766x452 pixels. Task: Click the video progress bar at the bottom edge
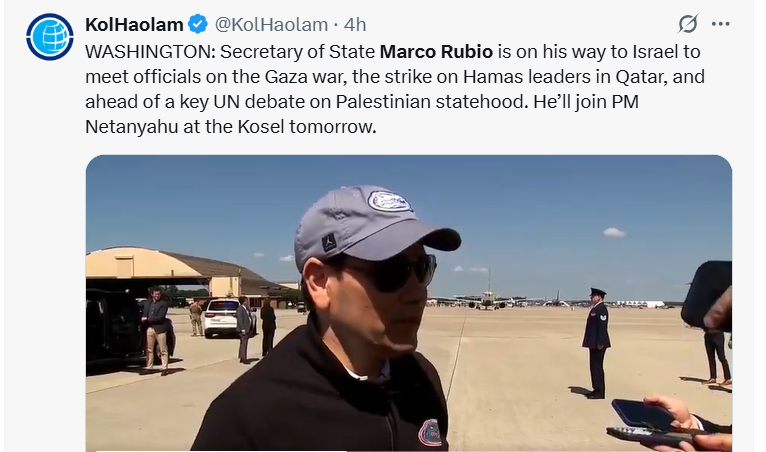(x=409, y=450)
